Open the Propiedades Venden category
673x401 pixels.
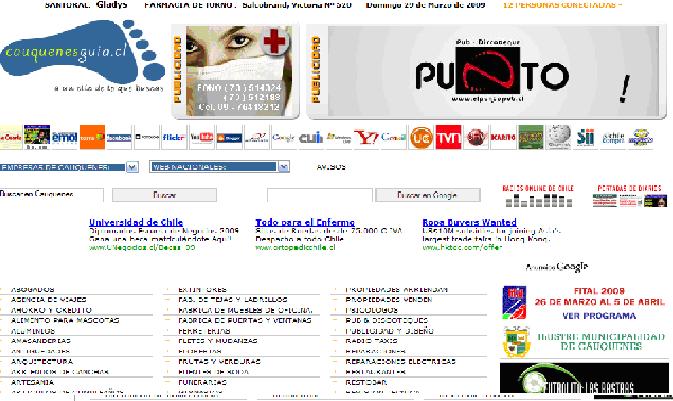tap(388, 300)
